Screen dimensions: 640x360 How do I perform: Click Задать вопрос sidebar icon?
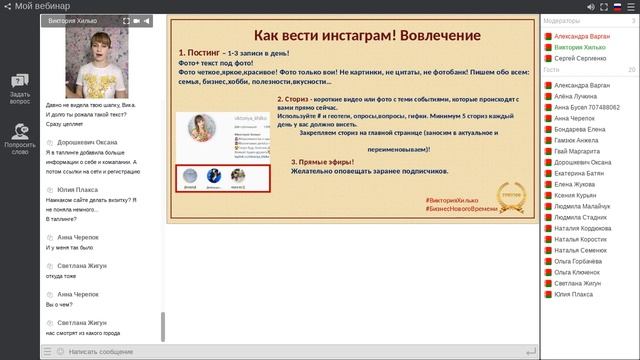[20, 89]
